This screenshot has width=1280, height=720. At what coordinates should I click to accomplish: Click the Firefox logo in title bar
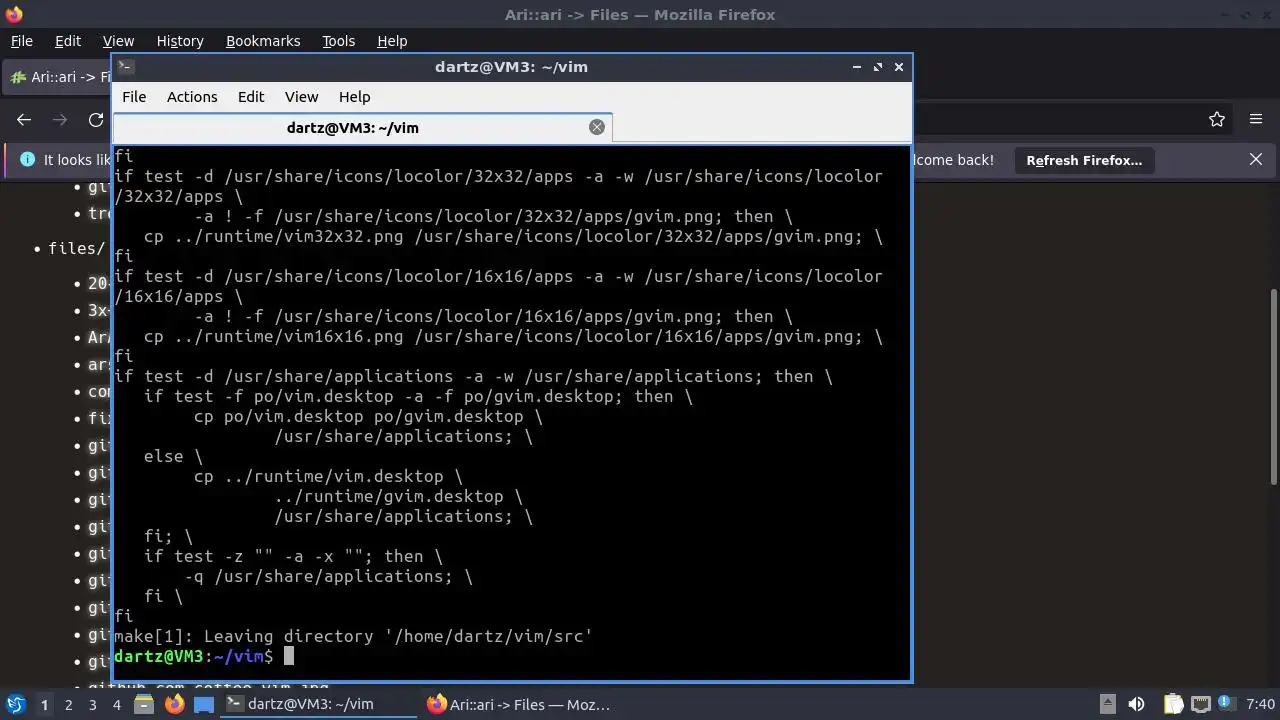pos(14,14)
